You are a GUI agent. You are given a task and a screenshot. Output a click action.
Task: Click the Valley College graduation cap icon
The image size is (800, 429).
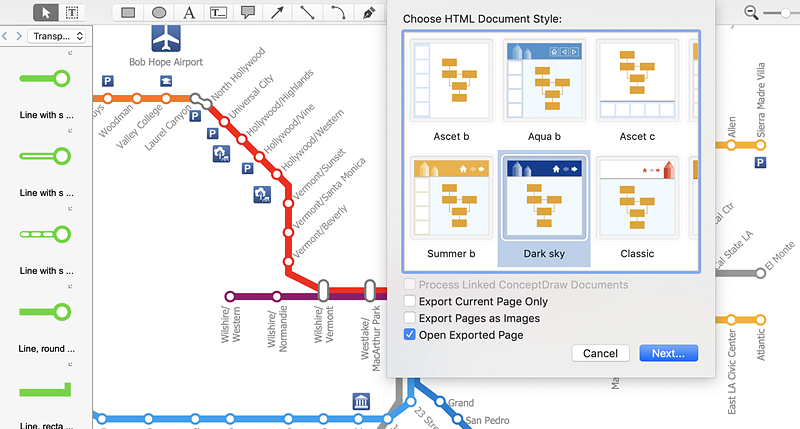pyautogui.click(x=166, y=81)
